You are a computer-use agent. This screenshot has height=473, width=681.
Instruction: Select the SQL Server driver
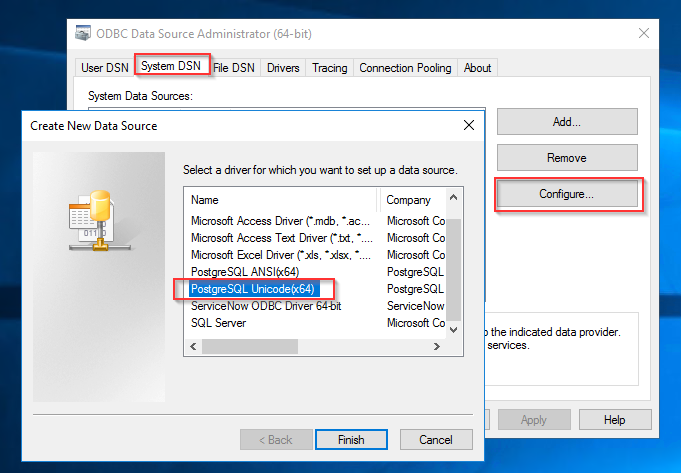(218, 323)
